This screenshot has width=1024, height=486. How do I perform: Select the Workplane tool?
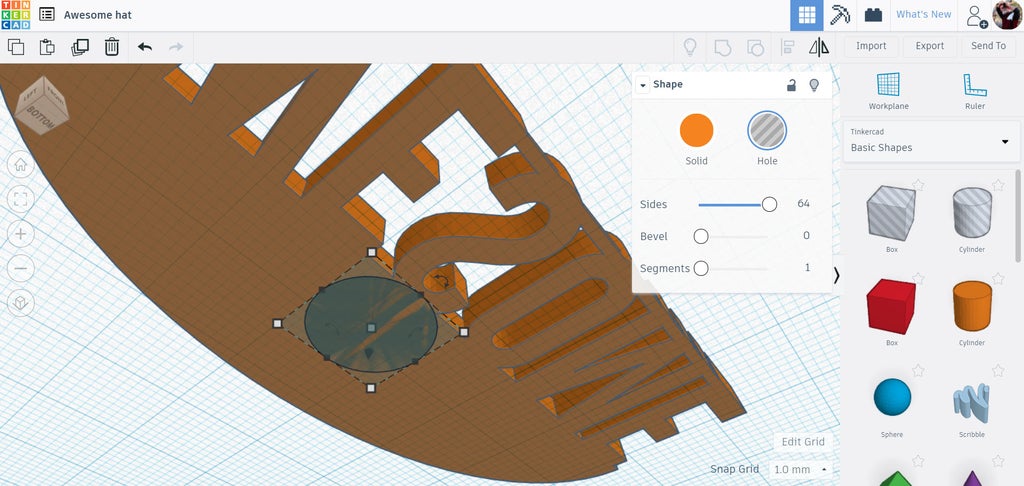click(888, 91)
